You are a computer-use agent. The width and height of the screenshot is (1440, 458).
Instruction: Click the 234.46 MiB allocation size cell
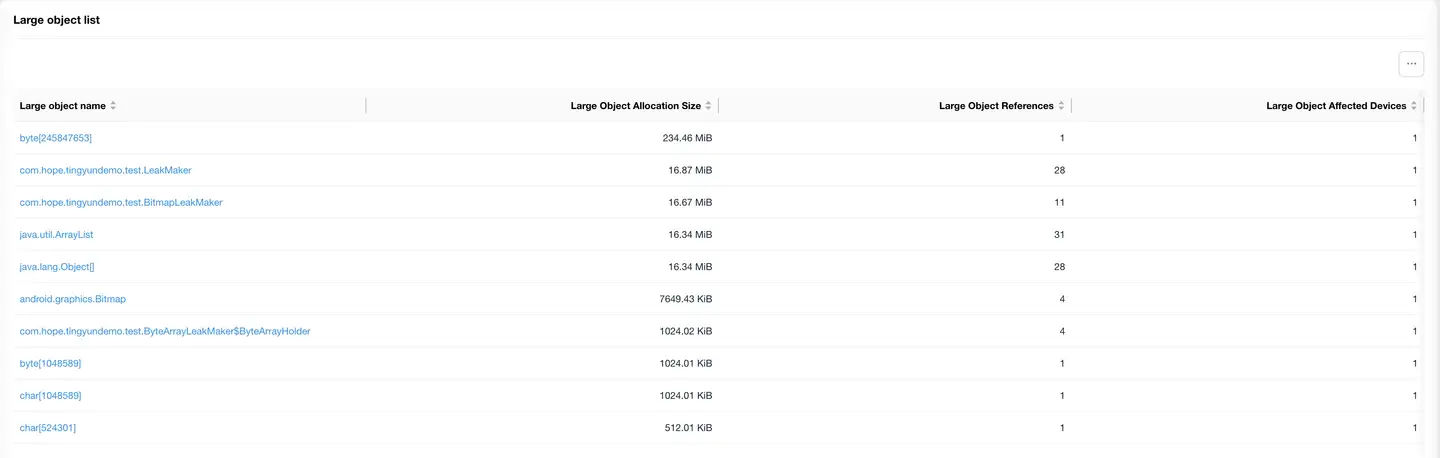pyautogui.click(x=687, y=138)
